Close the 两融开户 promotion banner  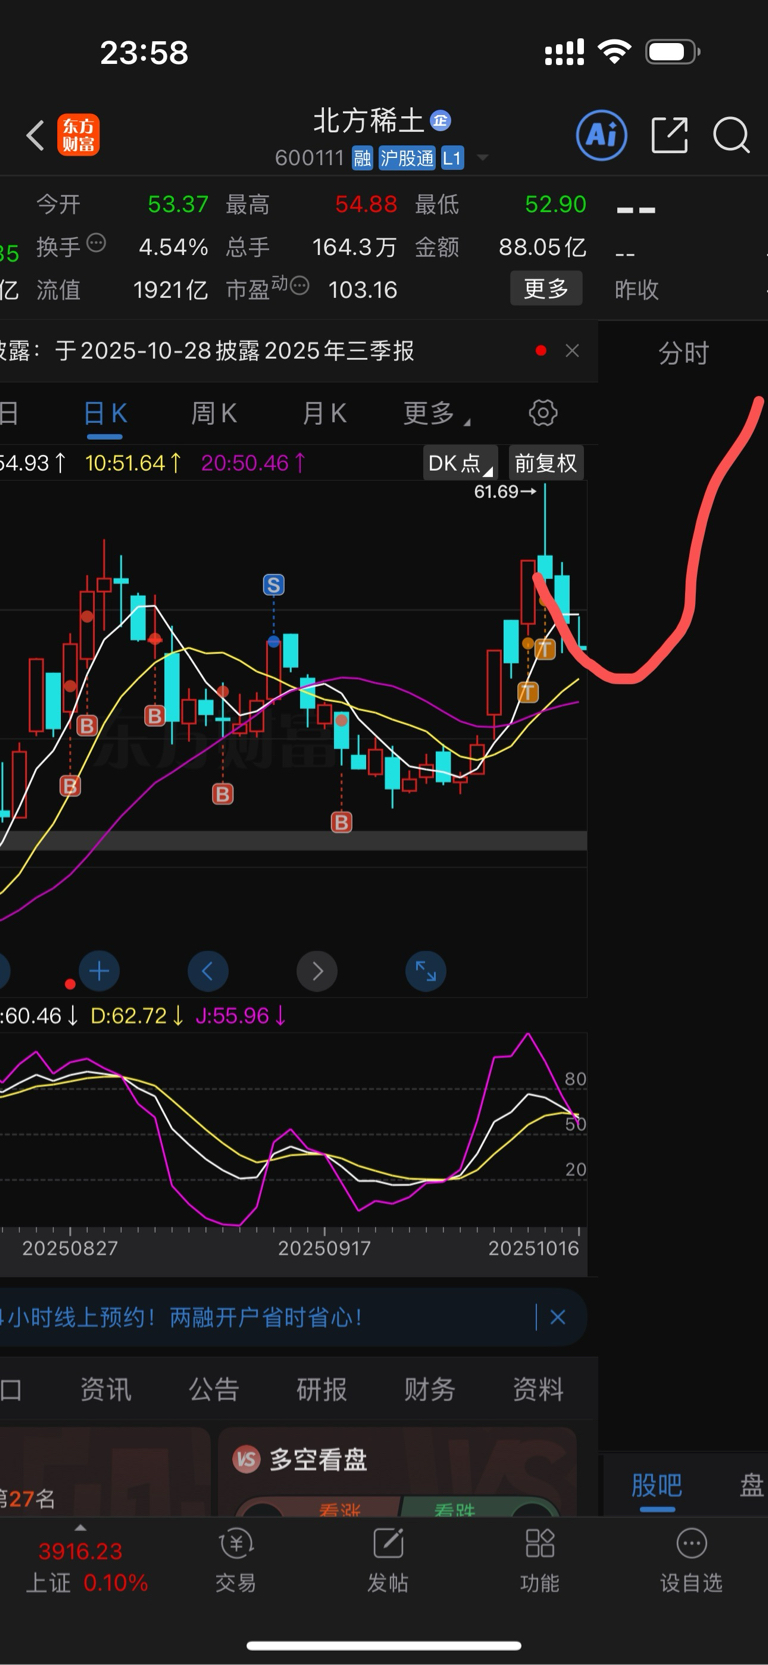[558, 1317]
